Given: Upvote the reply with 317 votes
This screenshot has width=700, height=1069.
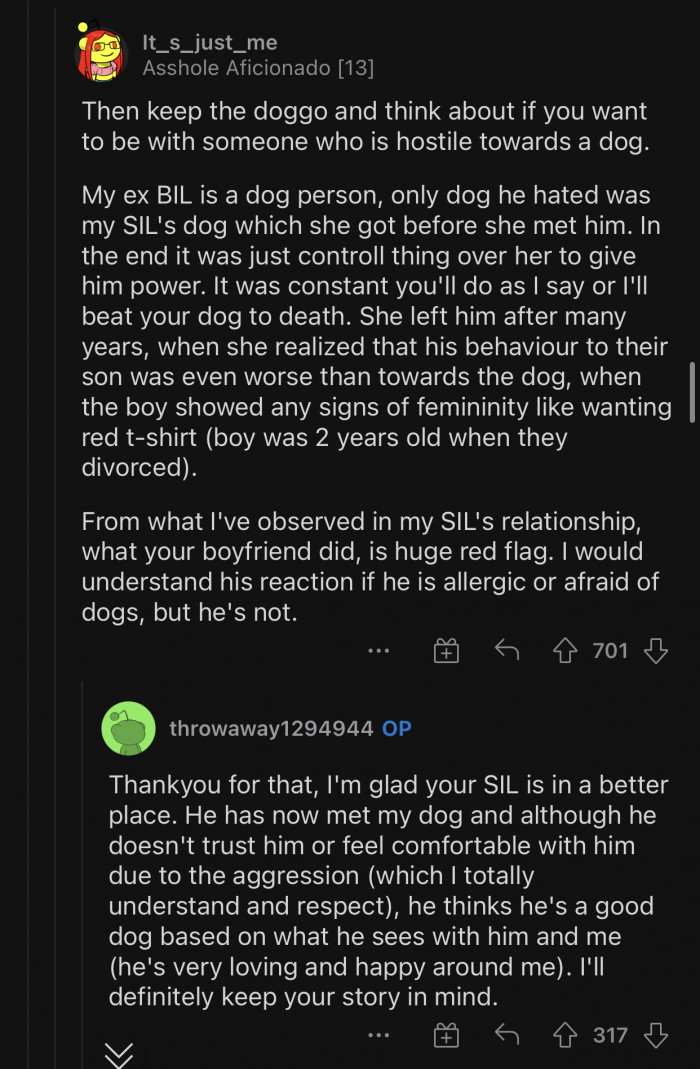Looking at the screenshot, I should pos(566,1035).
